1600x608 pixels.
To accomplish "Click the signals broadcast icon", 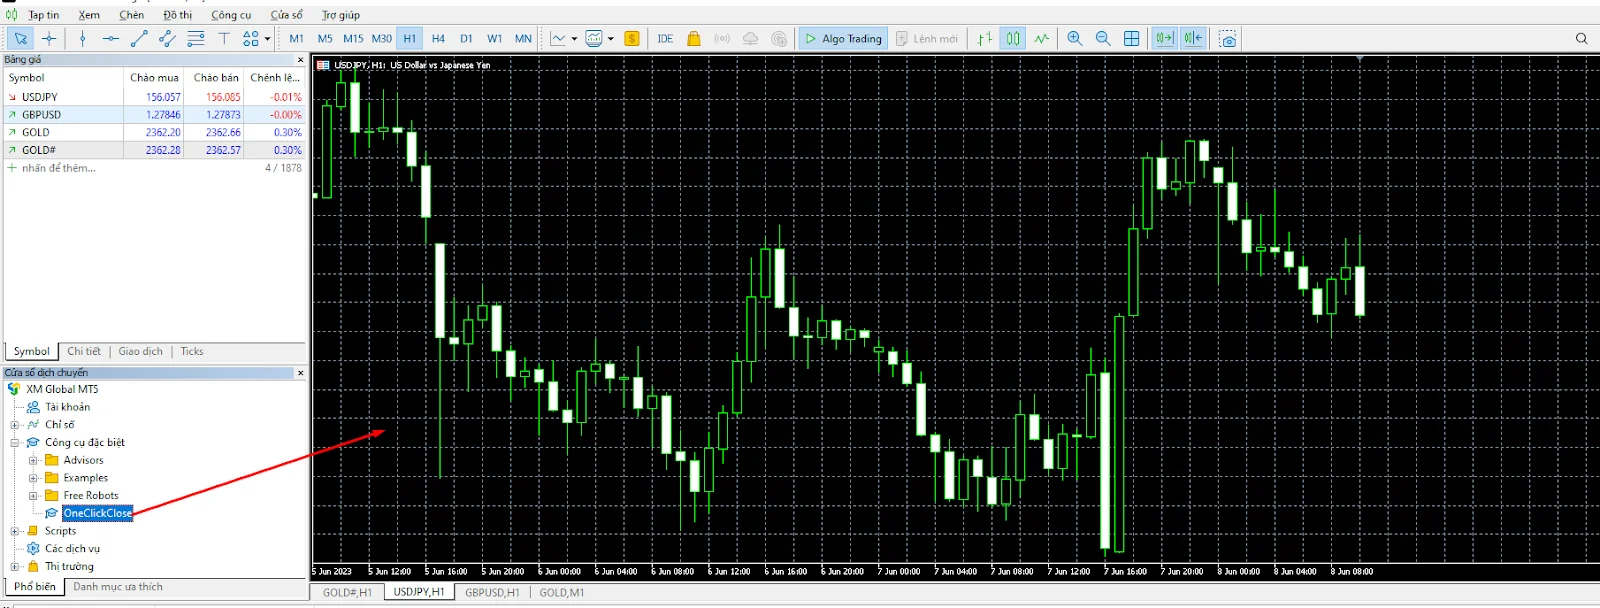I will (x=722, y=38).
